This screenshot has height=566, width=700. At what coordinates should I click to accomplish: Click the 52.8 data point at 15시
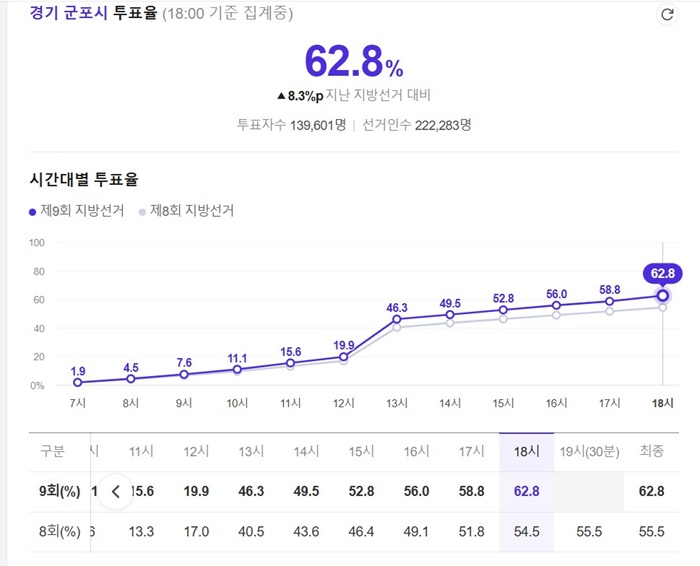(503, 310)
